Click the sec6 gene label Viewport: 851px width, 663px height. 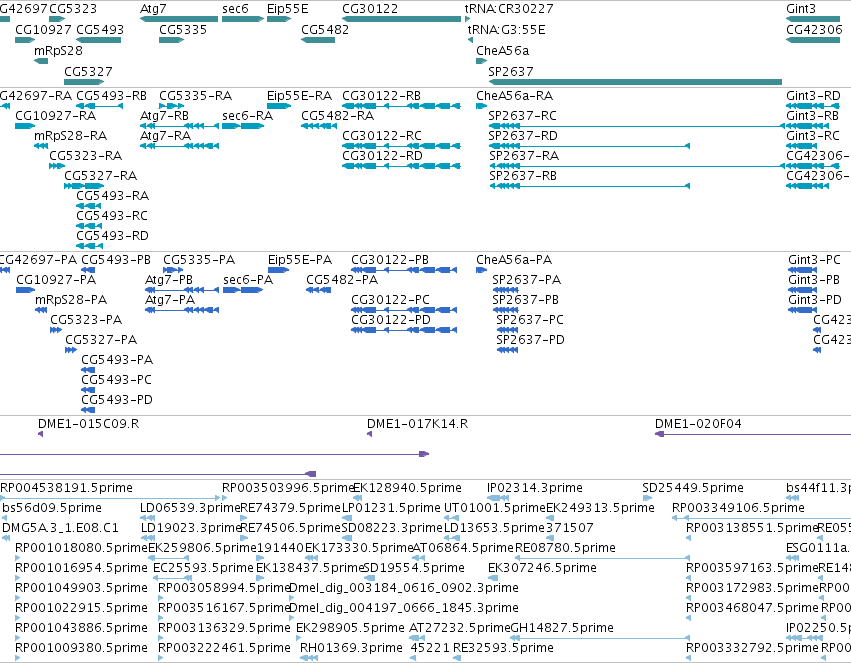coord(235,9)
